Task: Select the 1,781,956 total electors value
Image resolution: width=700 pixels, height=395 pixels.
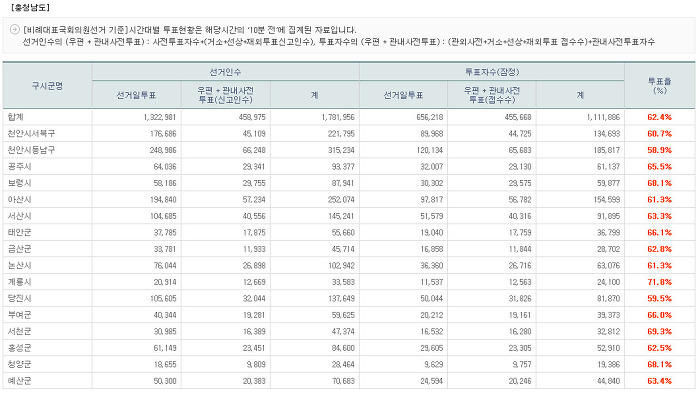Action: [338, 117]
